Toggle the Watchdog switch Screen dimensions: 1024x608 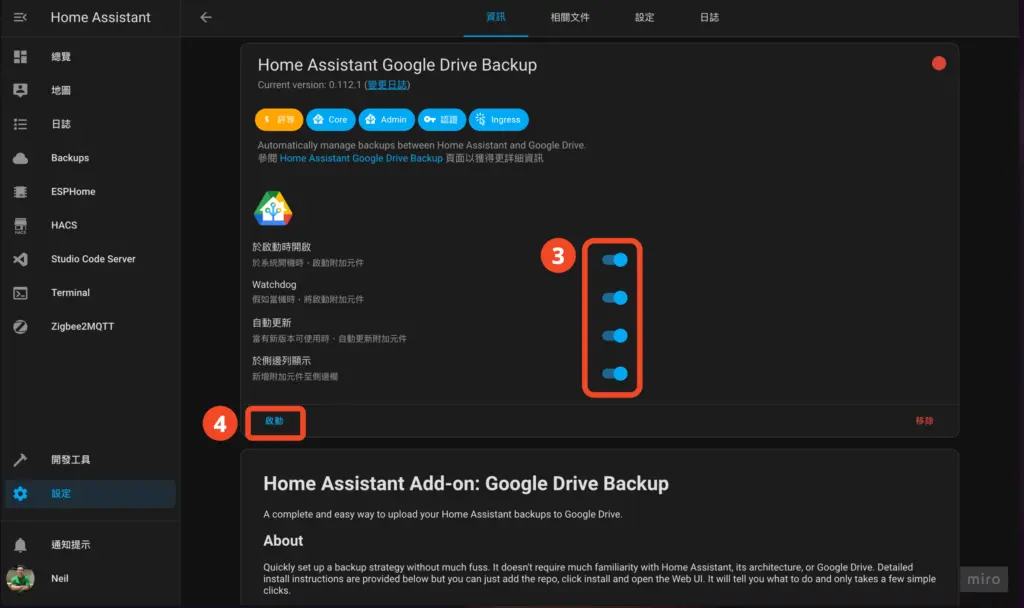613,297
